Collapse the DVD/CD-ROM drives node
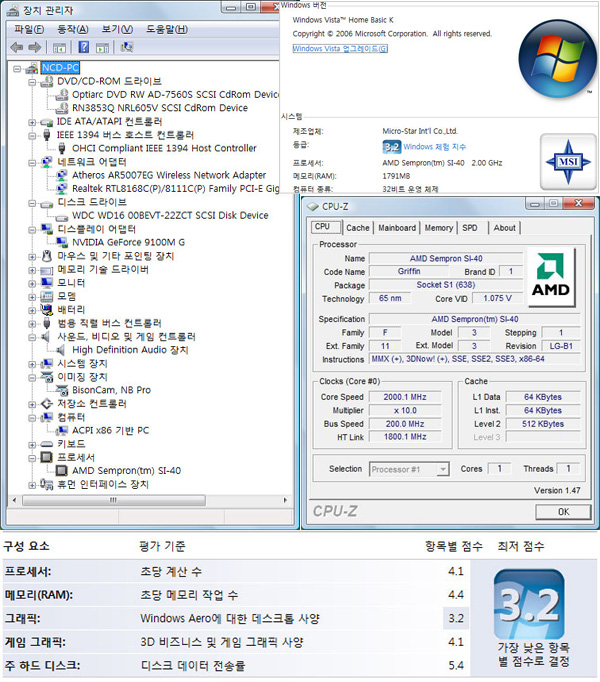The height and width of the screenshot is (682, 600). [32, 82]
